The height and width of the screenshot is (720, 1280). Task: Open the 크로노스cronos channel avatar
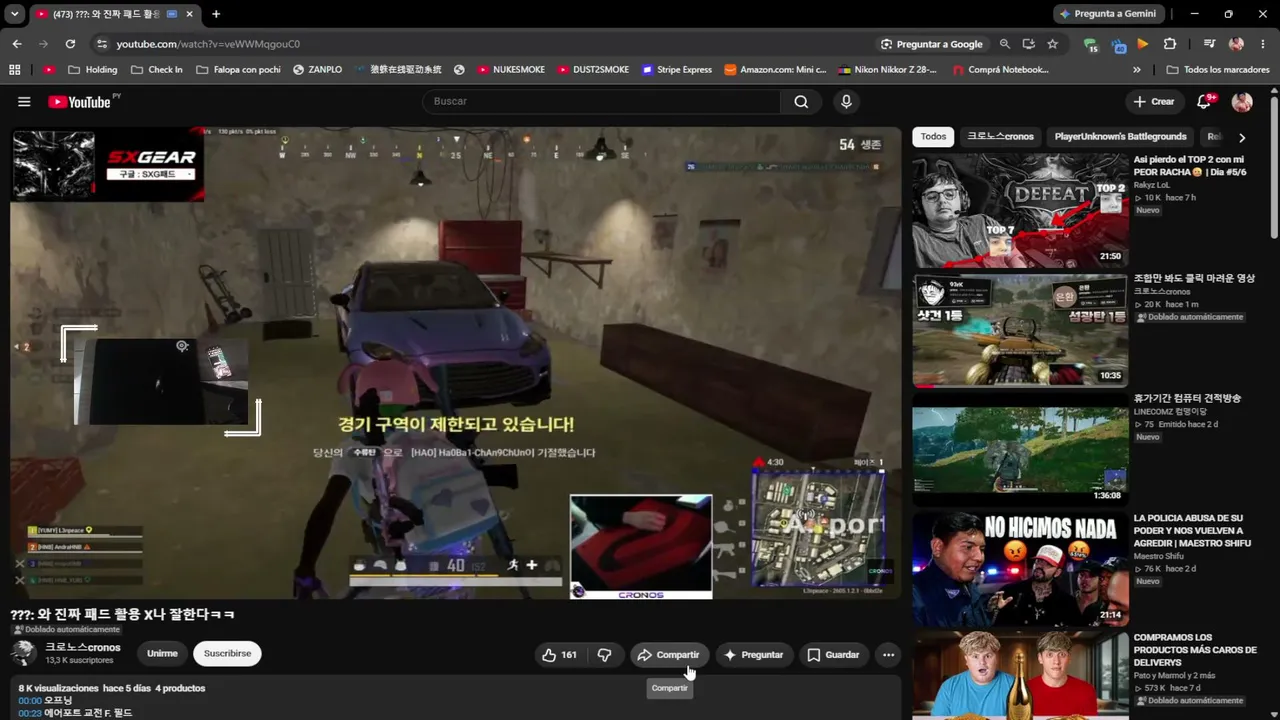pyautogui.click(x=23, y=654)
